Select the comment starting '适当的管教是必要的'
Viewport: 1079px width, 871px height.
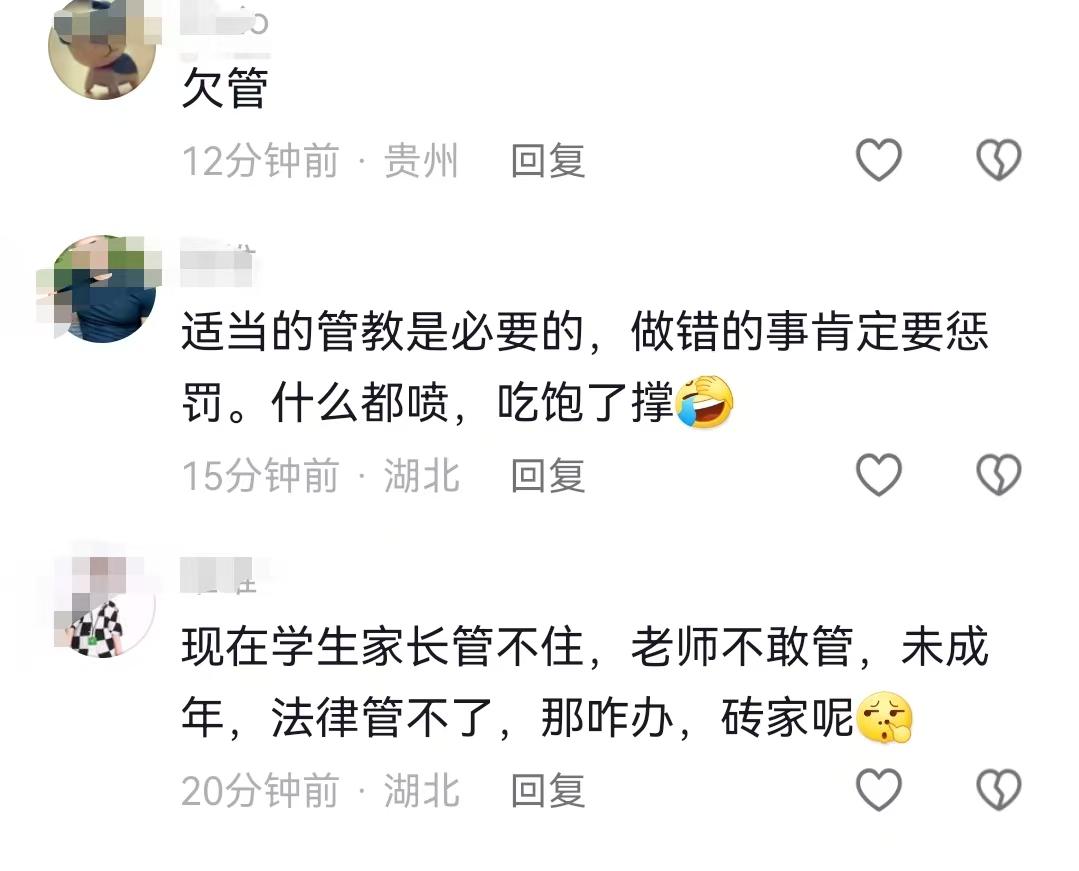tap(585, 366)
